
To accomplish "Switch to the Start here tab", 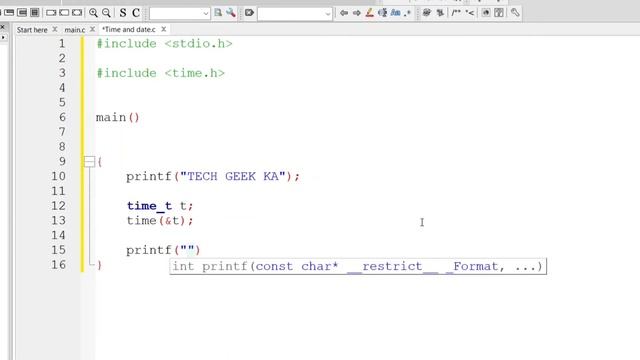I will click(x=32, y=30).
